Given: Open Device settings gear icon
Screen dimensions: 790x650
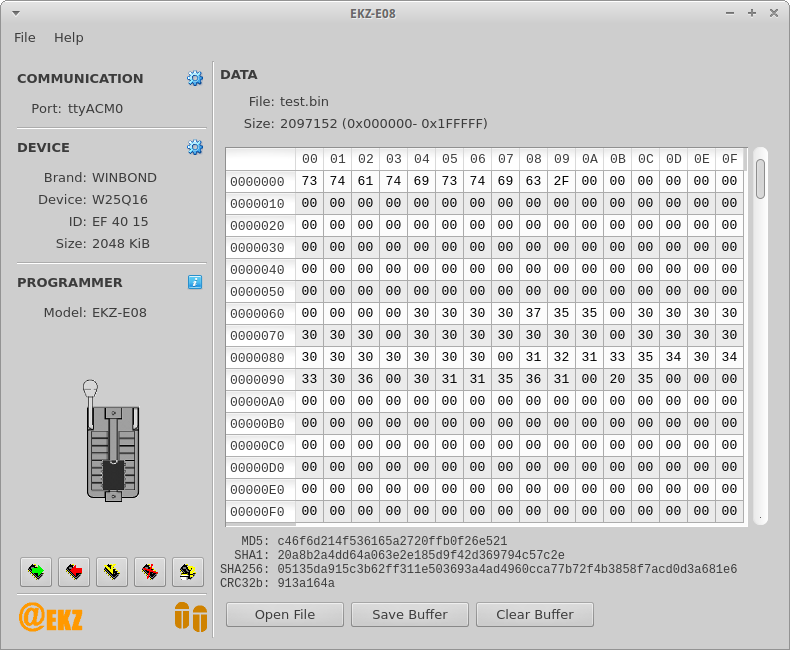Looking at the screenshot, I should (x=195, y=147).
